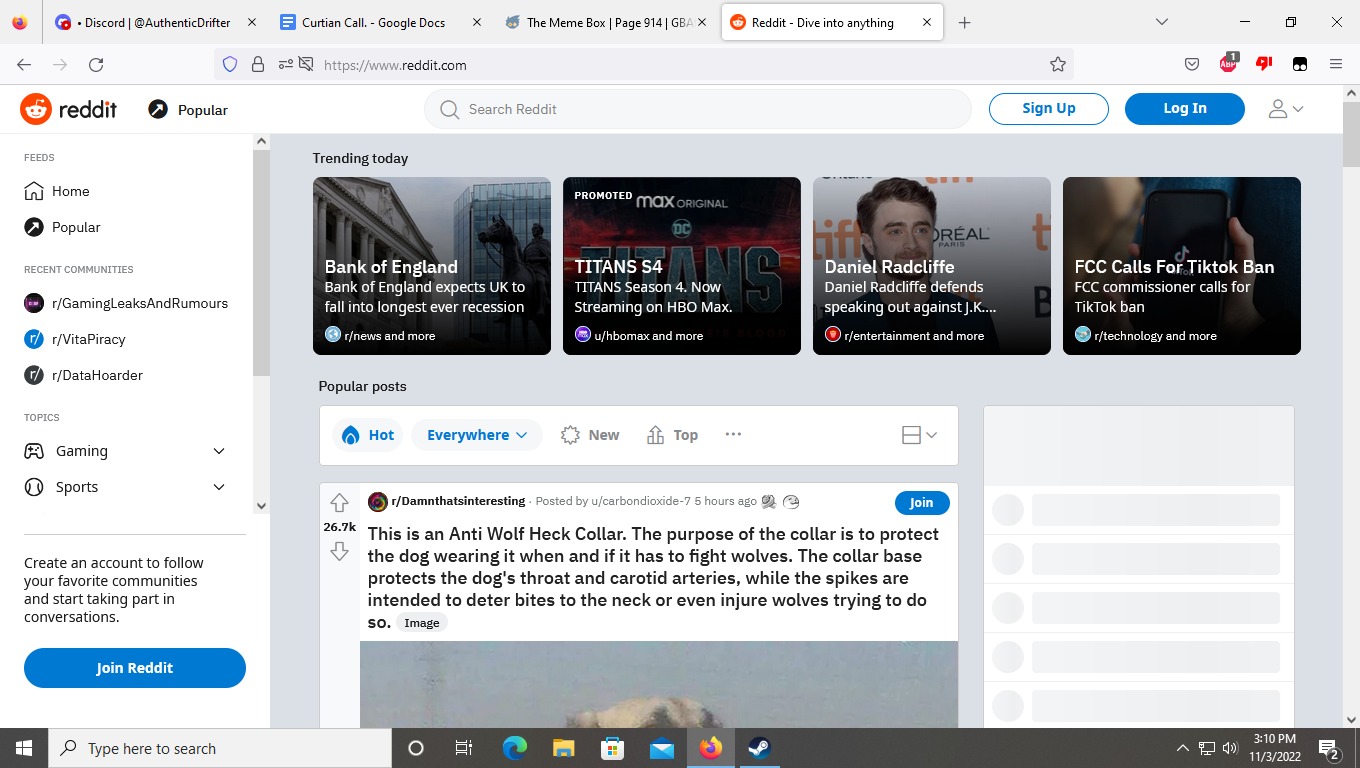Click the page vertical scrollbar thumb
The height and width of the screenshot is (768, 1360).
1351,133
